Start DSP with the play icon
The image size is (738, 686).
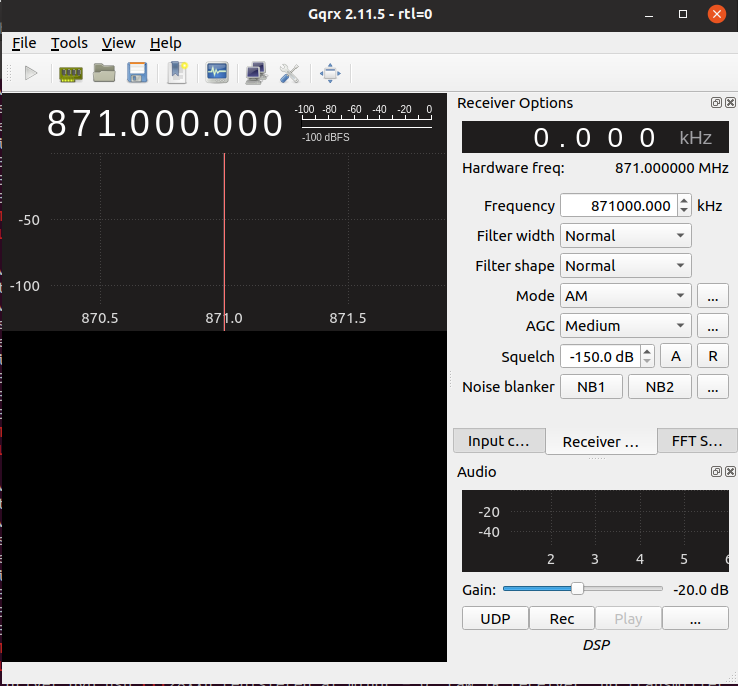coord(31,73)
